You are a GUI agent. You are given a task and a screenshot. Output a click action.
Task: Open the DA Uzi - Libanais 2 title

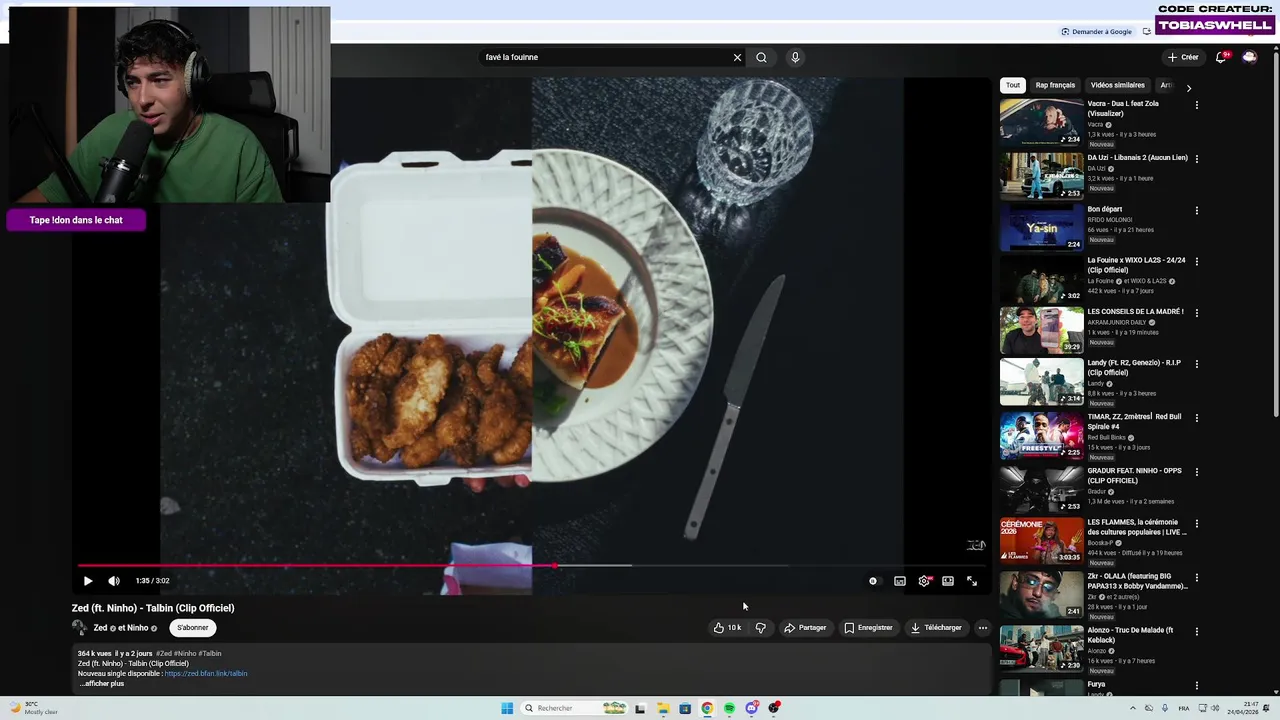pos(1137,158)
